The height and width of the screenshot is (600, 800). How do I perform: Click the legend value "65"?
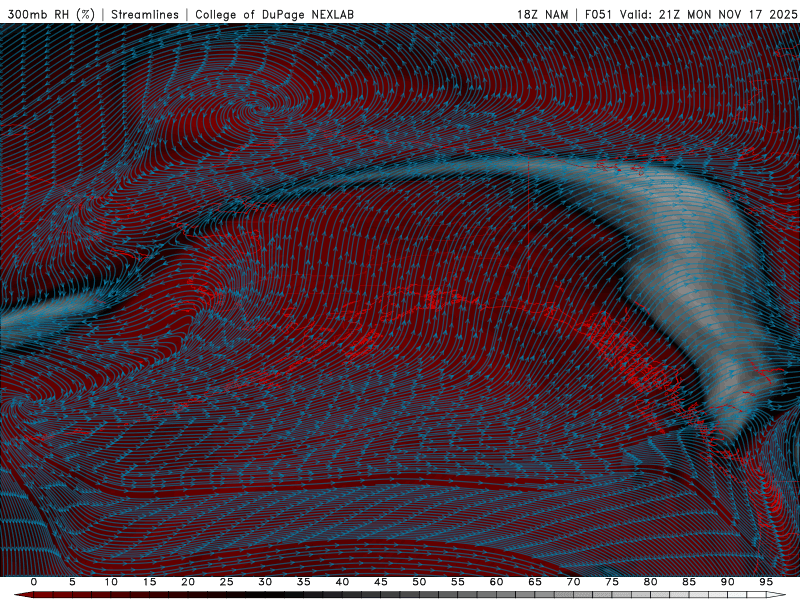(x=535, y=582)
